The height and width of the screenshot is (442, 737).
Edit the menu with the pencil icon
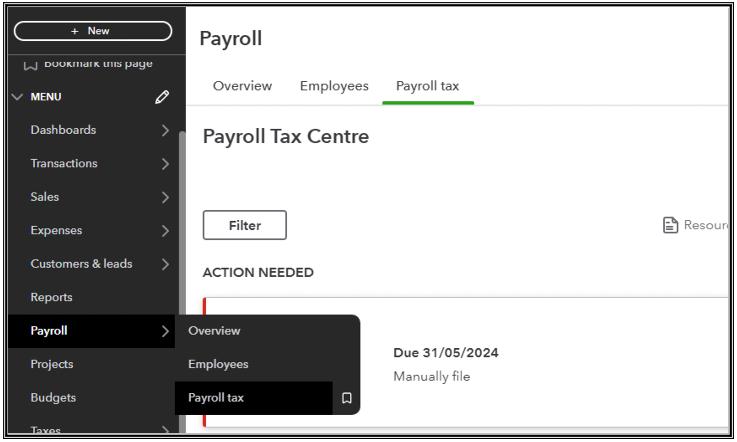[x=162, y=97]
